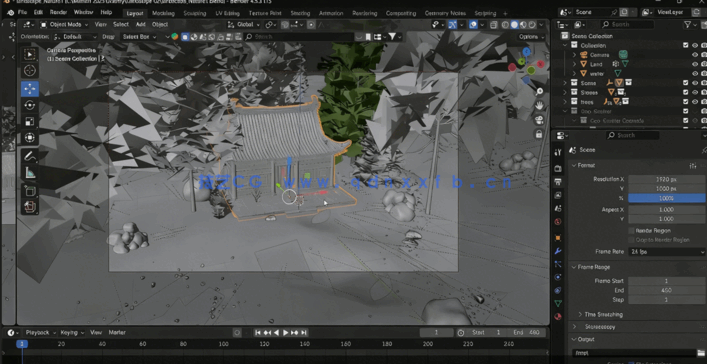Open the File menu
This screenshot has height=364, width=707.
tap(22, 13)
